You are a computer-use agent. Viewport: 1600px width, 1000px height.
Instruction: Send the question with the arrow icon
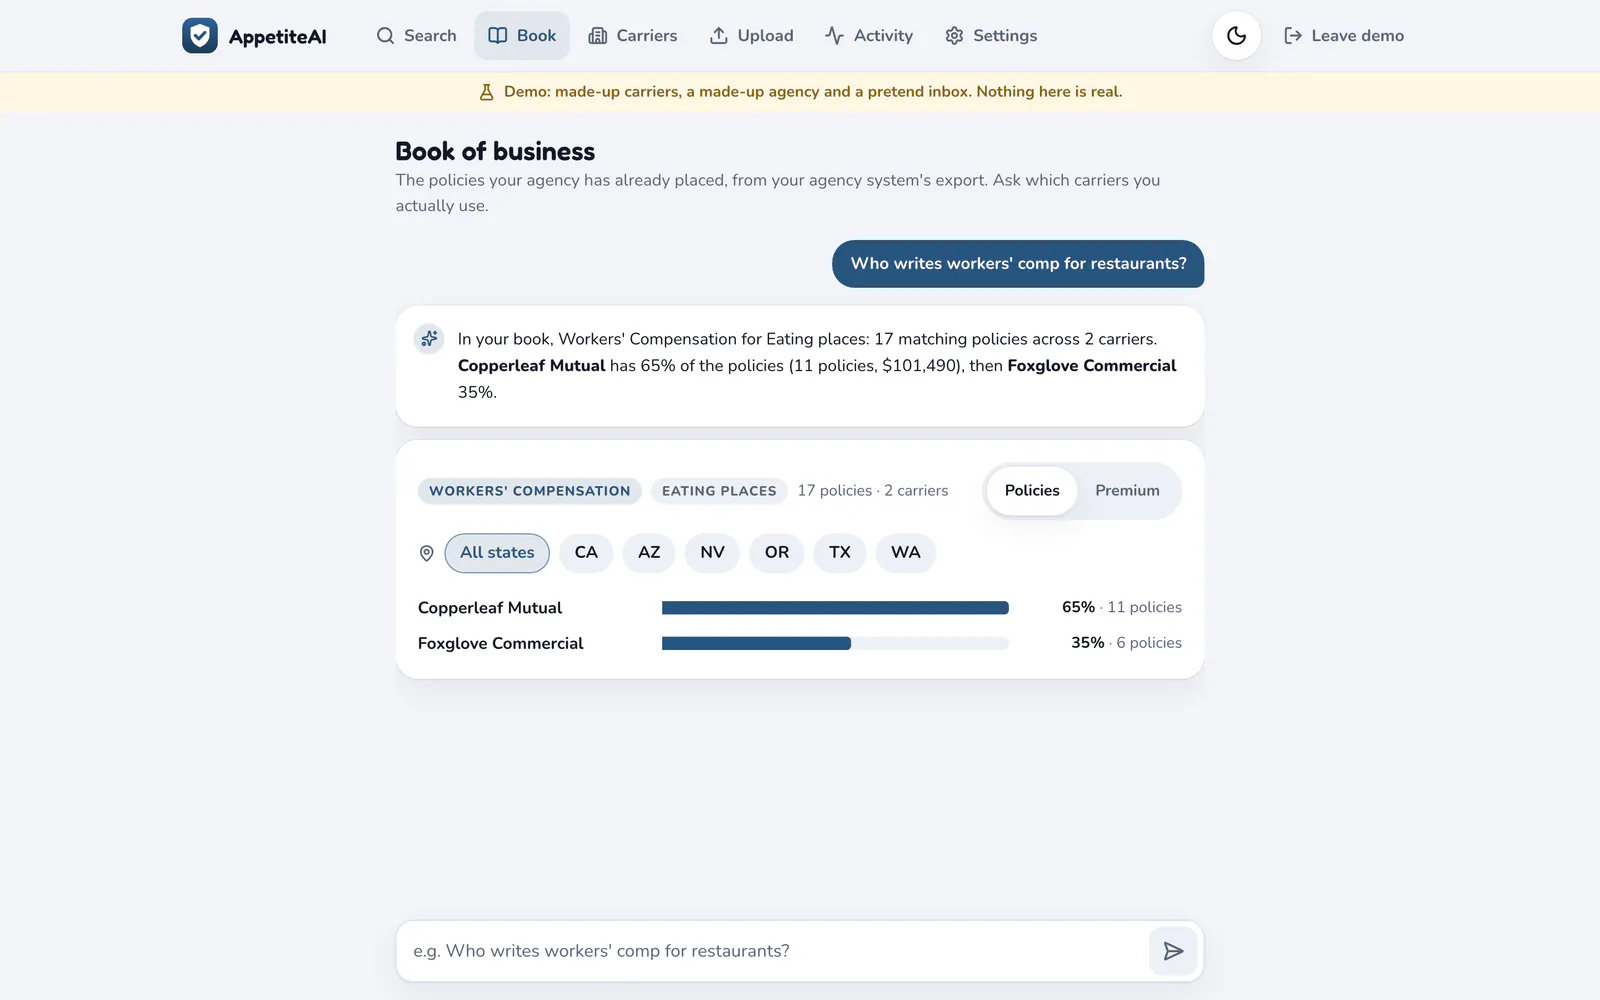click(1173, 951)
